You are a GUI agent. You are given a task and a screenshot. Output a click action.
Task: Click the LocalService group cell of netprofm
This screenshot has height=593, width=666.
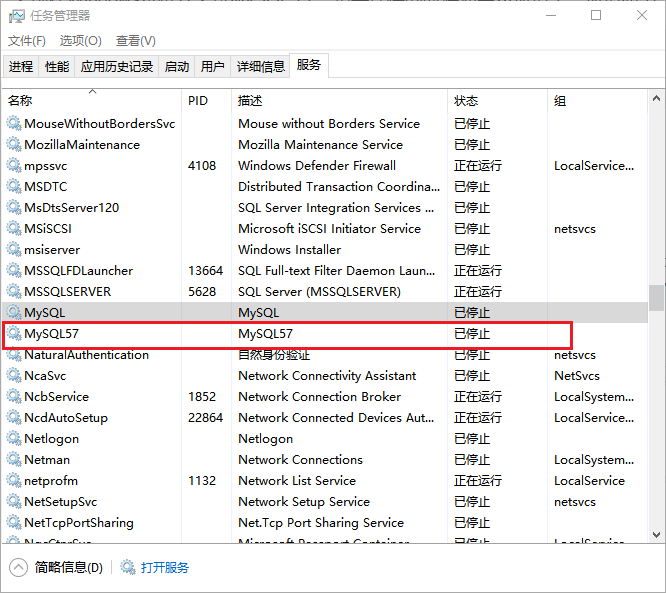coord(590,480)
